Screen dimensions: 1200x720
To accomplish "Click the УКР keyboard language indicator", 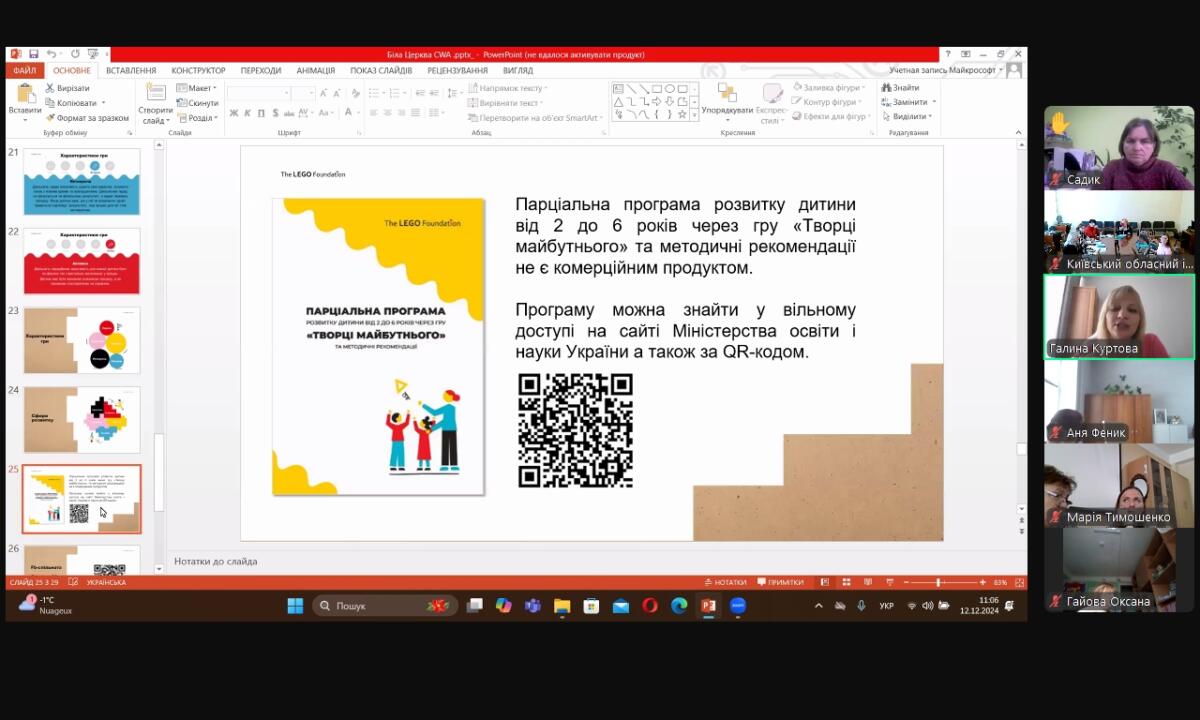I will click(x=887, y=606).
